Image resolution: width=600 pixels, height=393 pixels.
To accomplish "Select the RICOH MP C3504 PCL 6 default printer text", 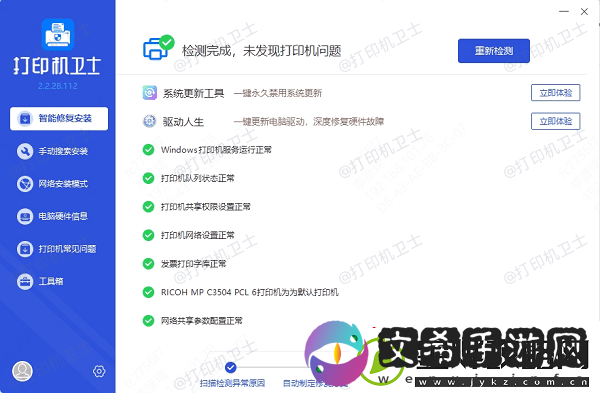I will [x=250, y=292].
